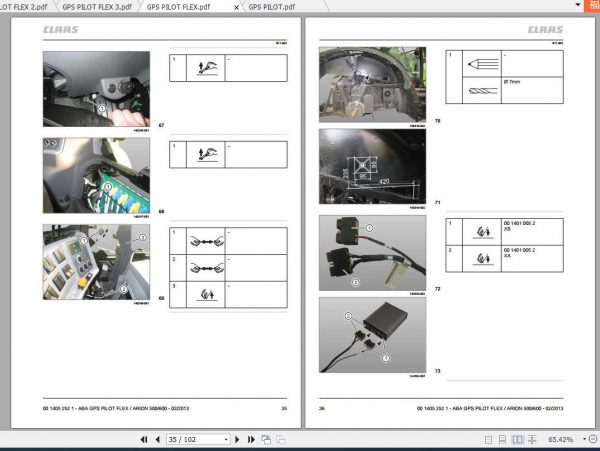The image size is (600, 451).
Task: Click the disconnect symbol in row 2, figure 69
Action: [207, 268]
